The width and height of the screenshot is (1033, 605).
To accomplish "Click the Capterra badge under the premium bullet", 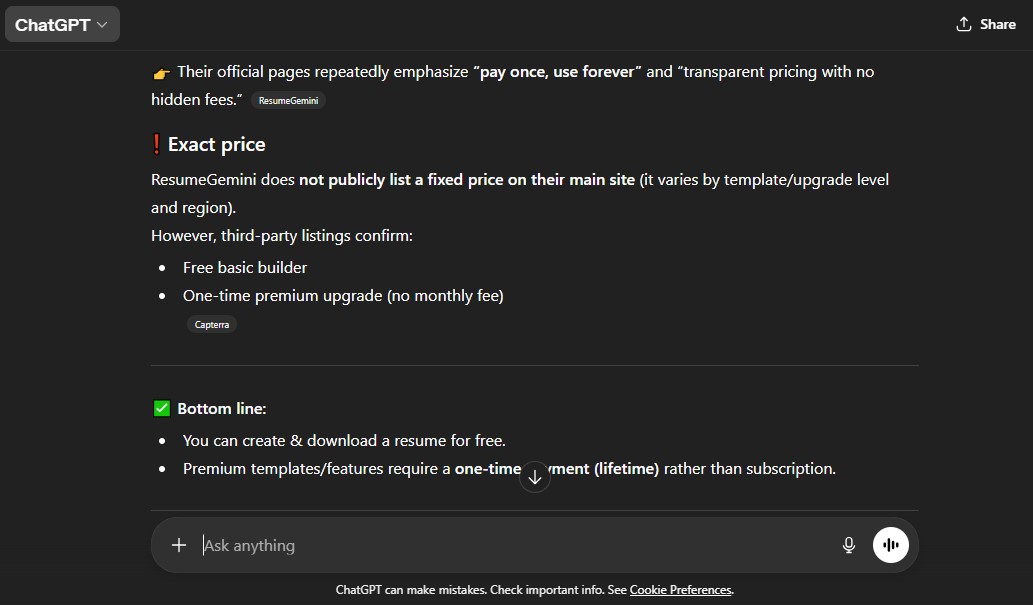I will coord(211,324).
